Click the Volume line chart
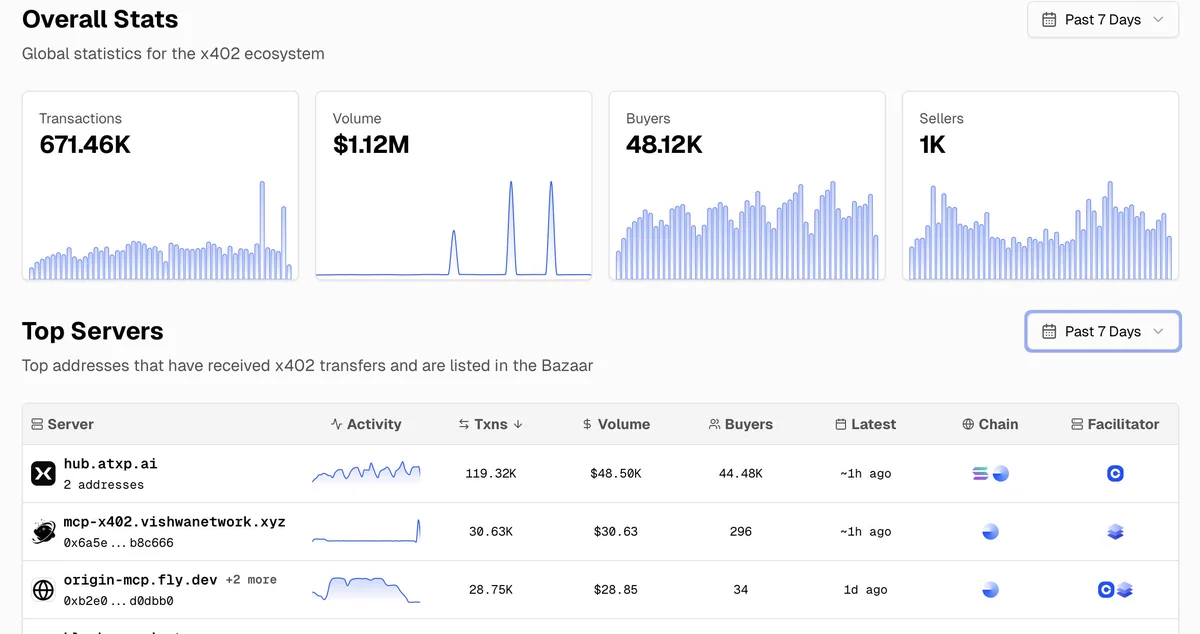Screen dimensions: 1200x634 [454, 230]
